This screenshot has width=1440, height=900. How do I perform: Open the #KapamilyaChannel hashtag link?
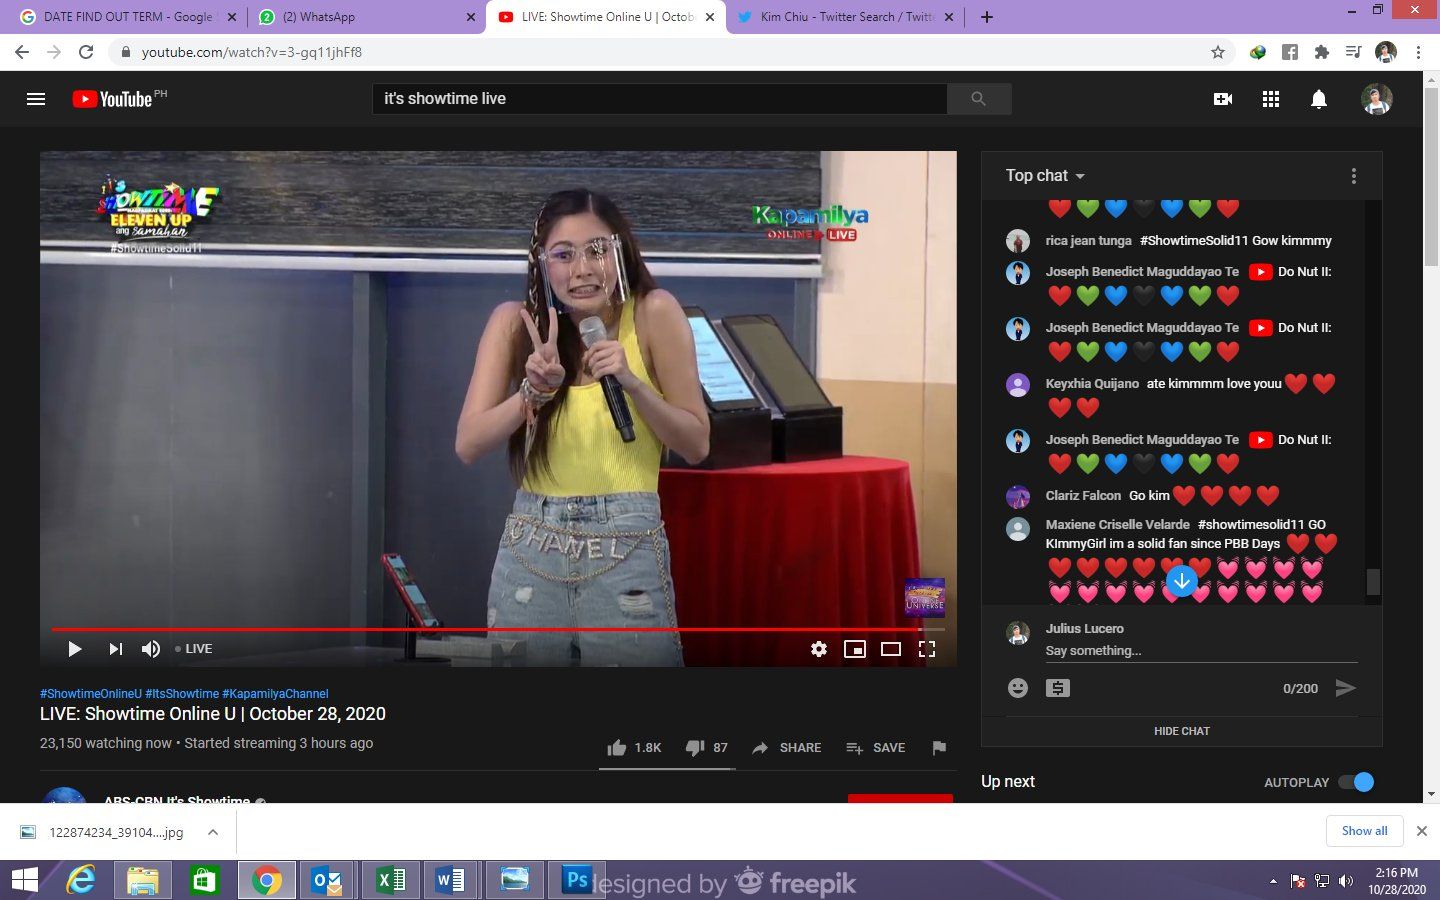tap(275, 694)
